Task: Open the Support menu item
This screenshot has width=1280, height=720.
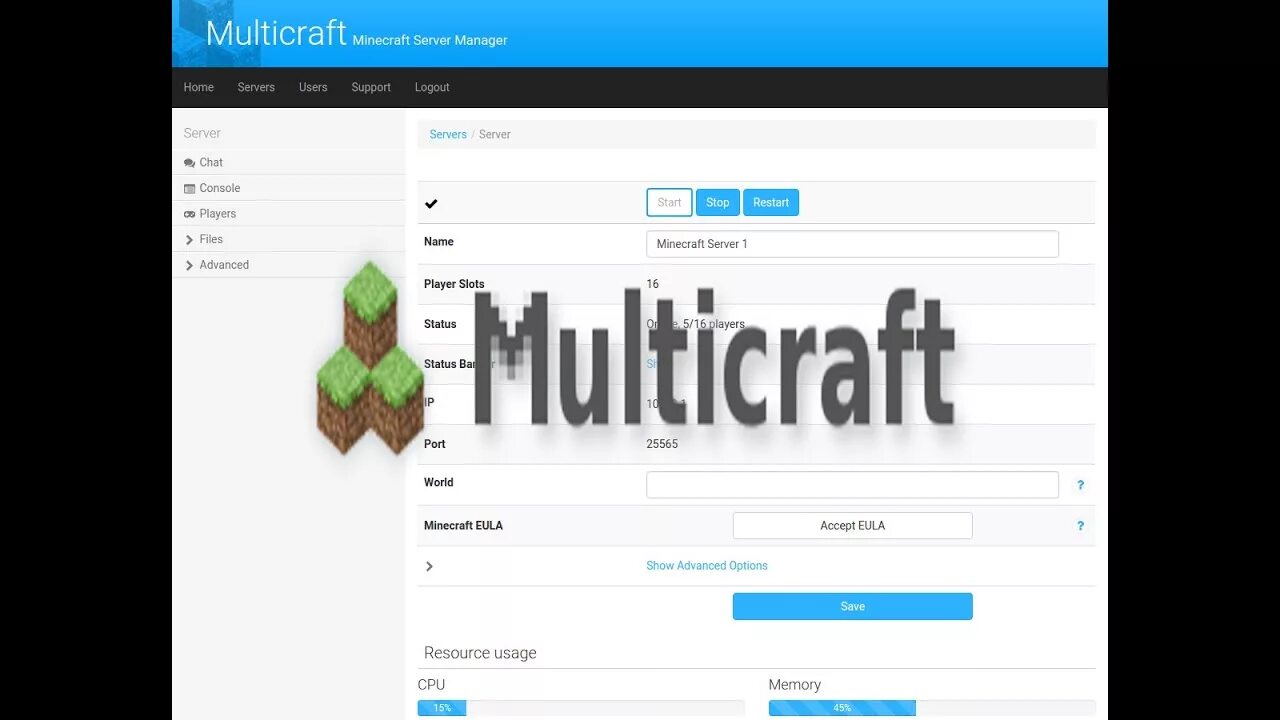Action: (371, 87)
